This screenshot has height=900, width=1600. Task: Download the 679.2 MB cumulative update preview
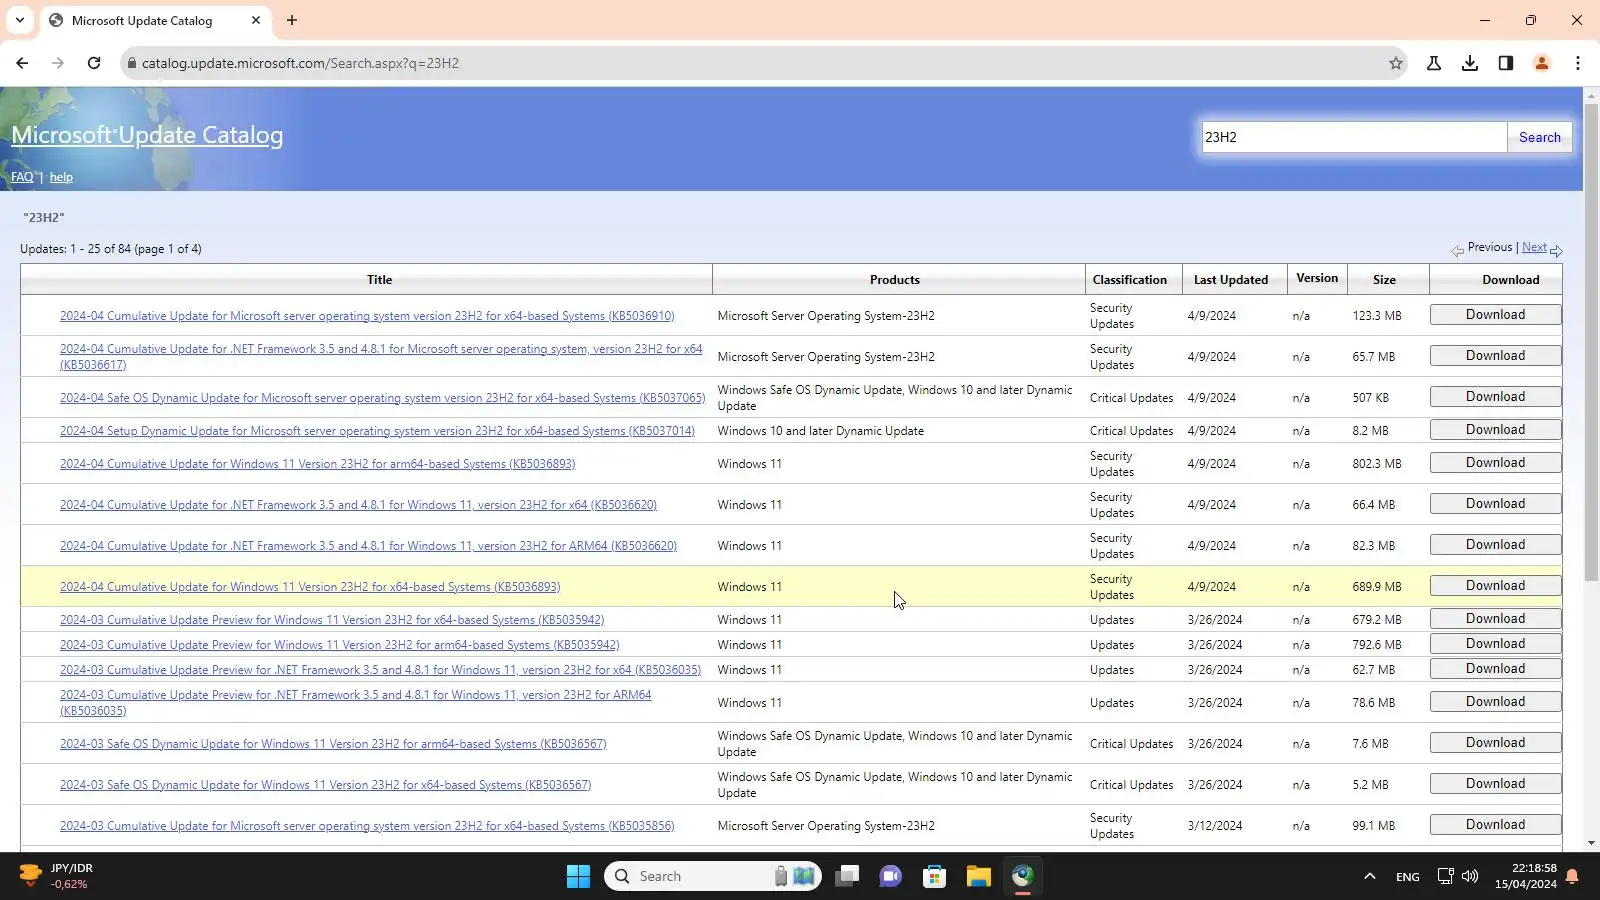[1495, 619]
